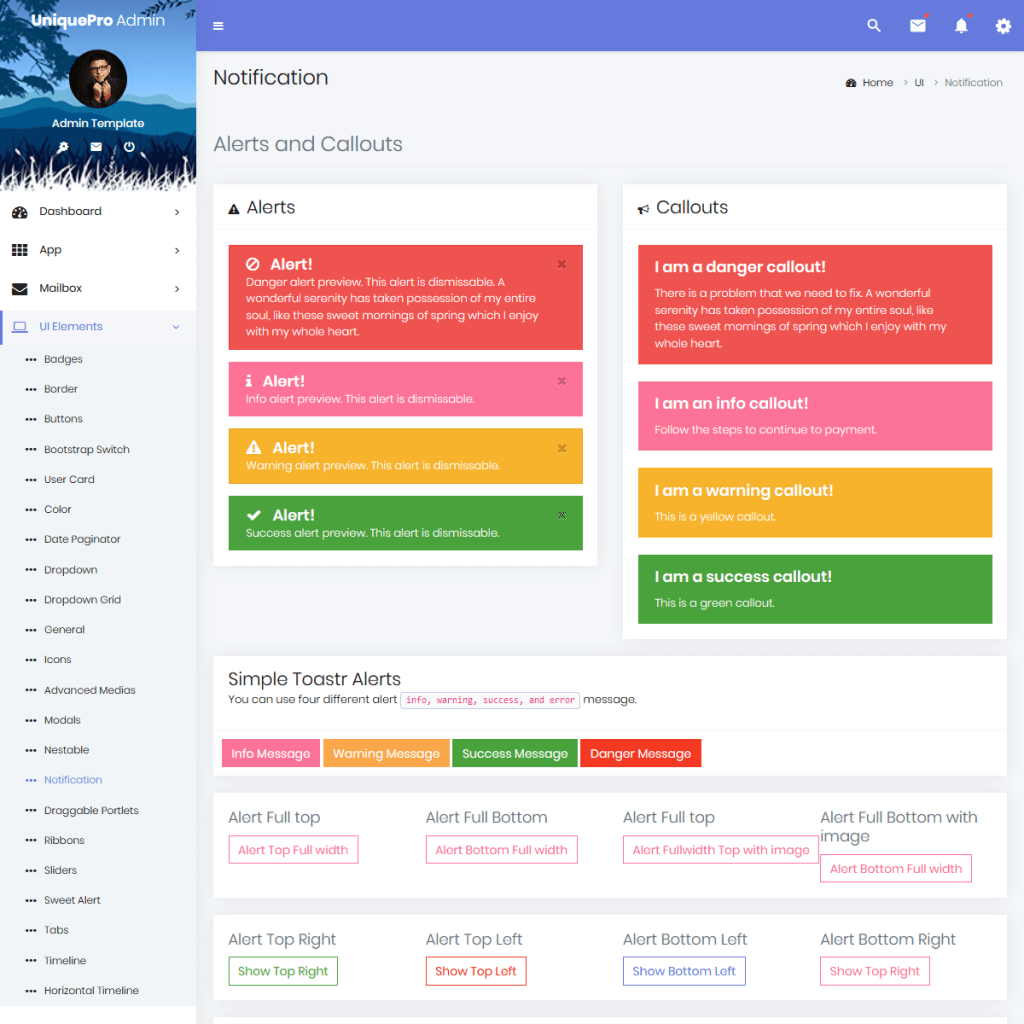Open the notifications bell icon
This screenshot has width=1024, height=1024.
coord(960,26)
